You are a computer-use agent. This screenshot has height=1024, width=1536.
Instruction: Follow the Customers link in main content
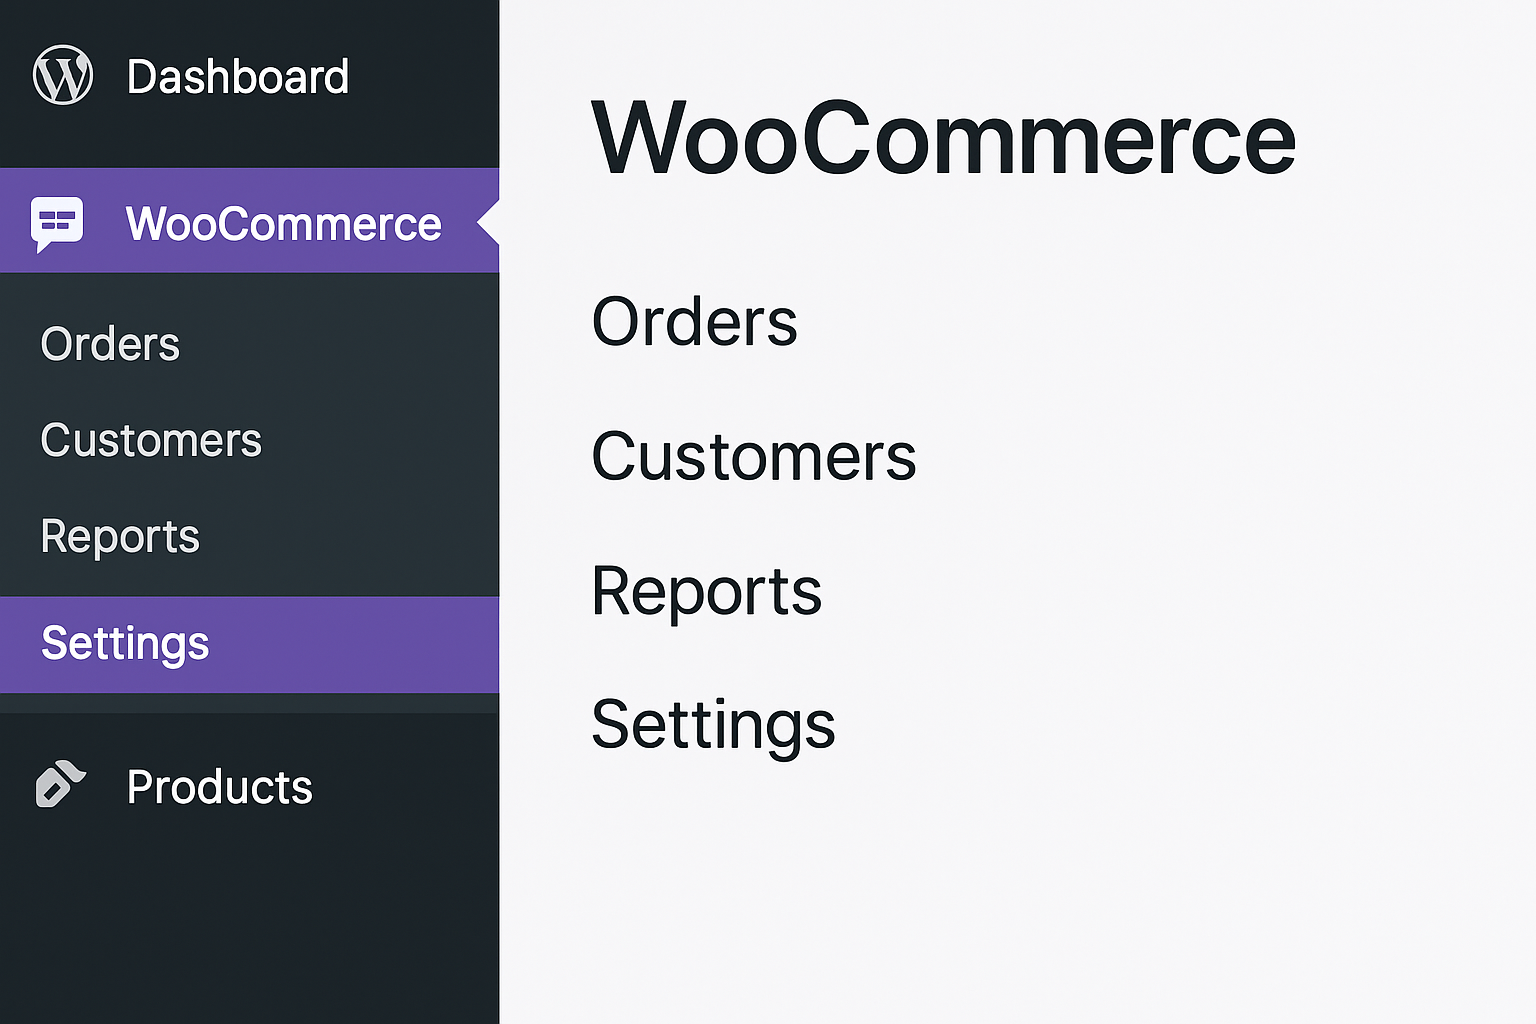point(753,457)
